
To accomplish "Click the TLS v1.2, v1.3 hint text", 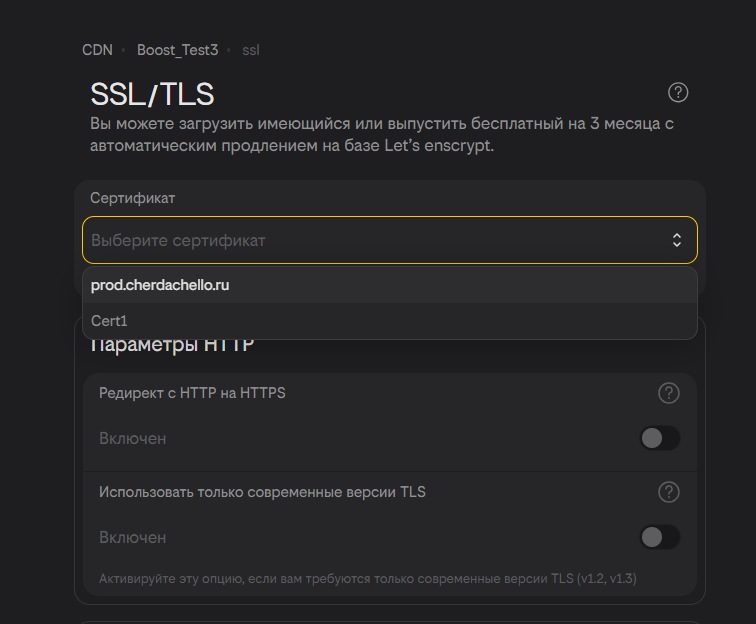I will tap(368, 578).
